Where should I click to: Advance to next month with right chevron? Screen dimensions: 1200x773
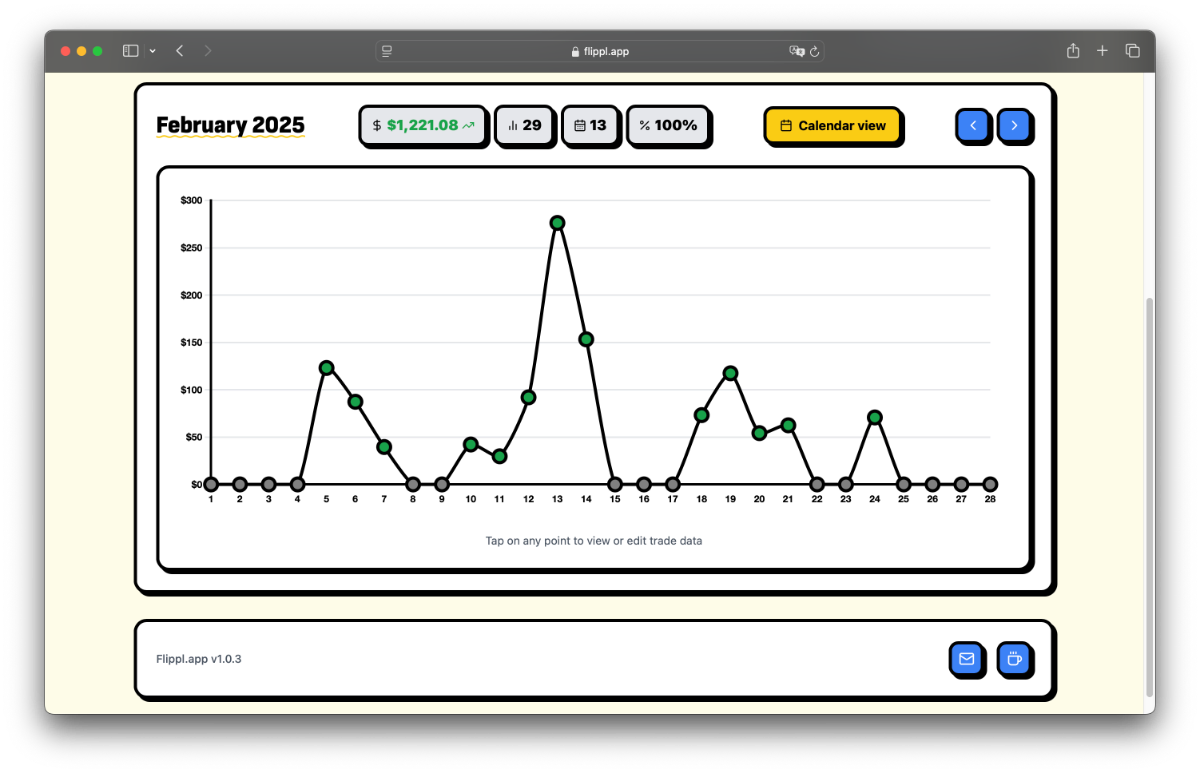[x=1016, y=125]
